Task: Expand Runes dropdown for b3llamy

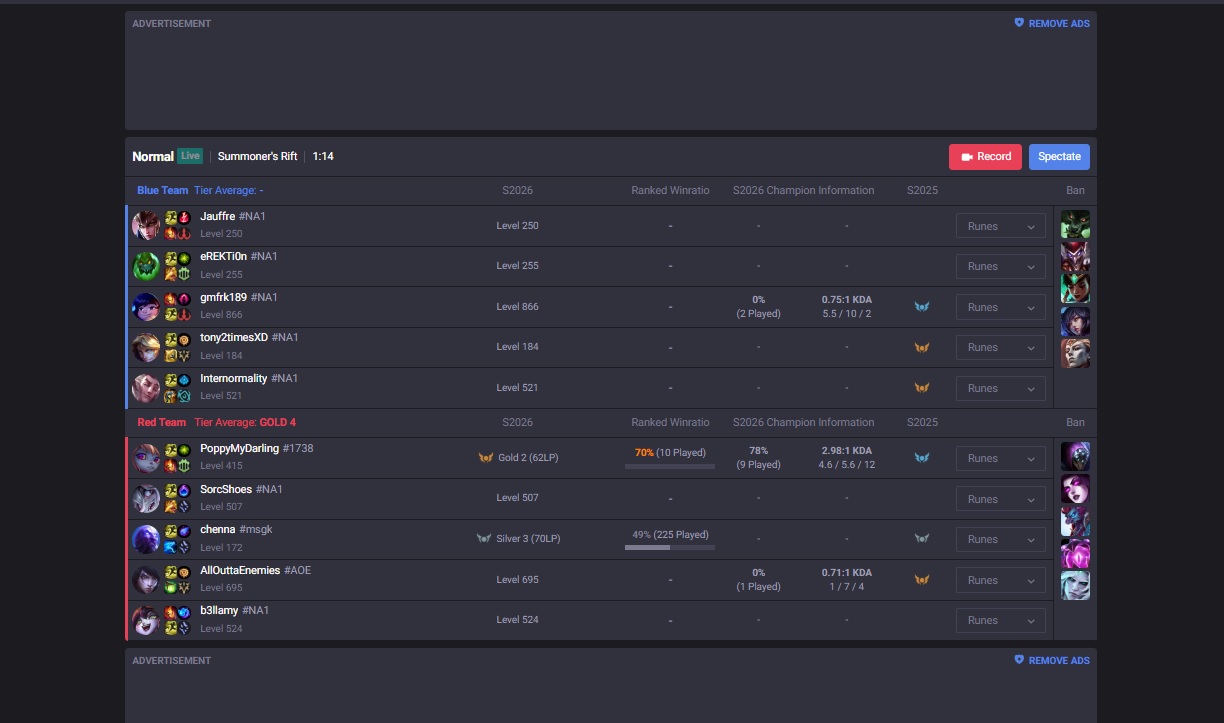Action: pyautogui.click(x=1001, y=620)
